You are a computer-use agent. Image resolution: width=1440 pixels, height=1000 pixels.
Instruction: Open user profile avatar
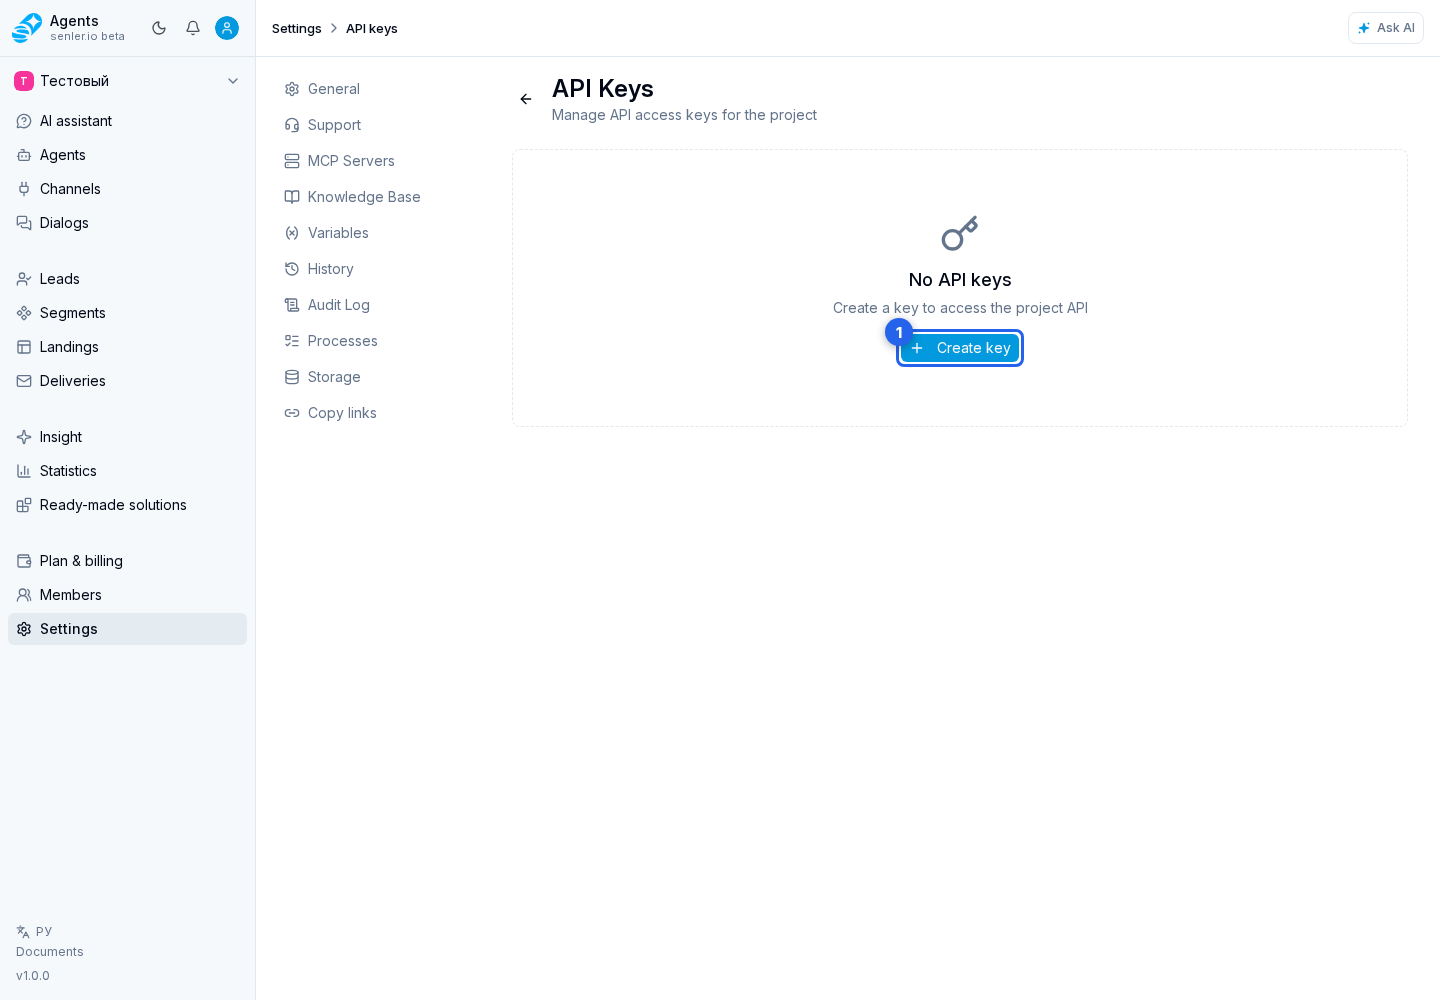[227, 28]
